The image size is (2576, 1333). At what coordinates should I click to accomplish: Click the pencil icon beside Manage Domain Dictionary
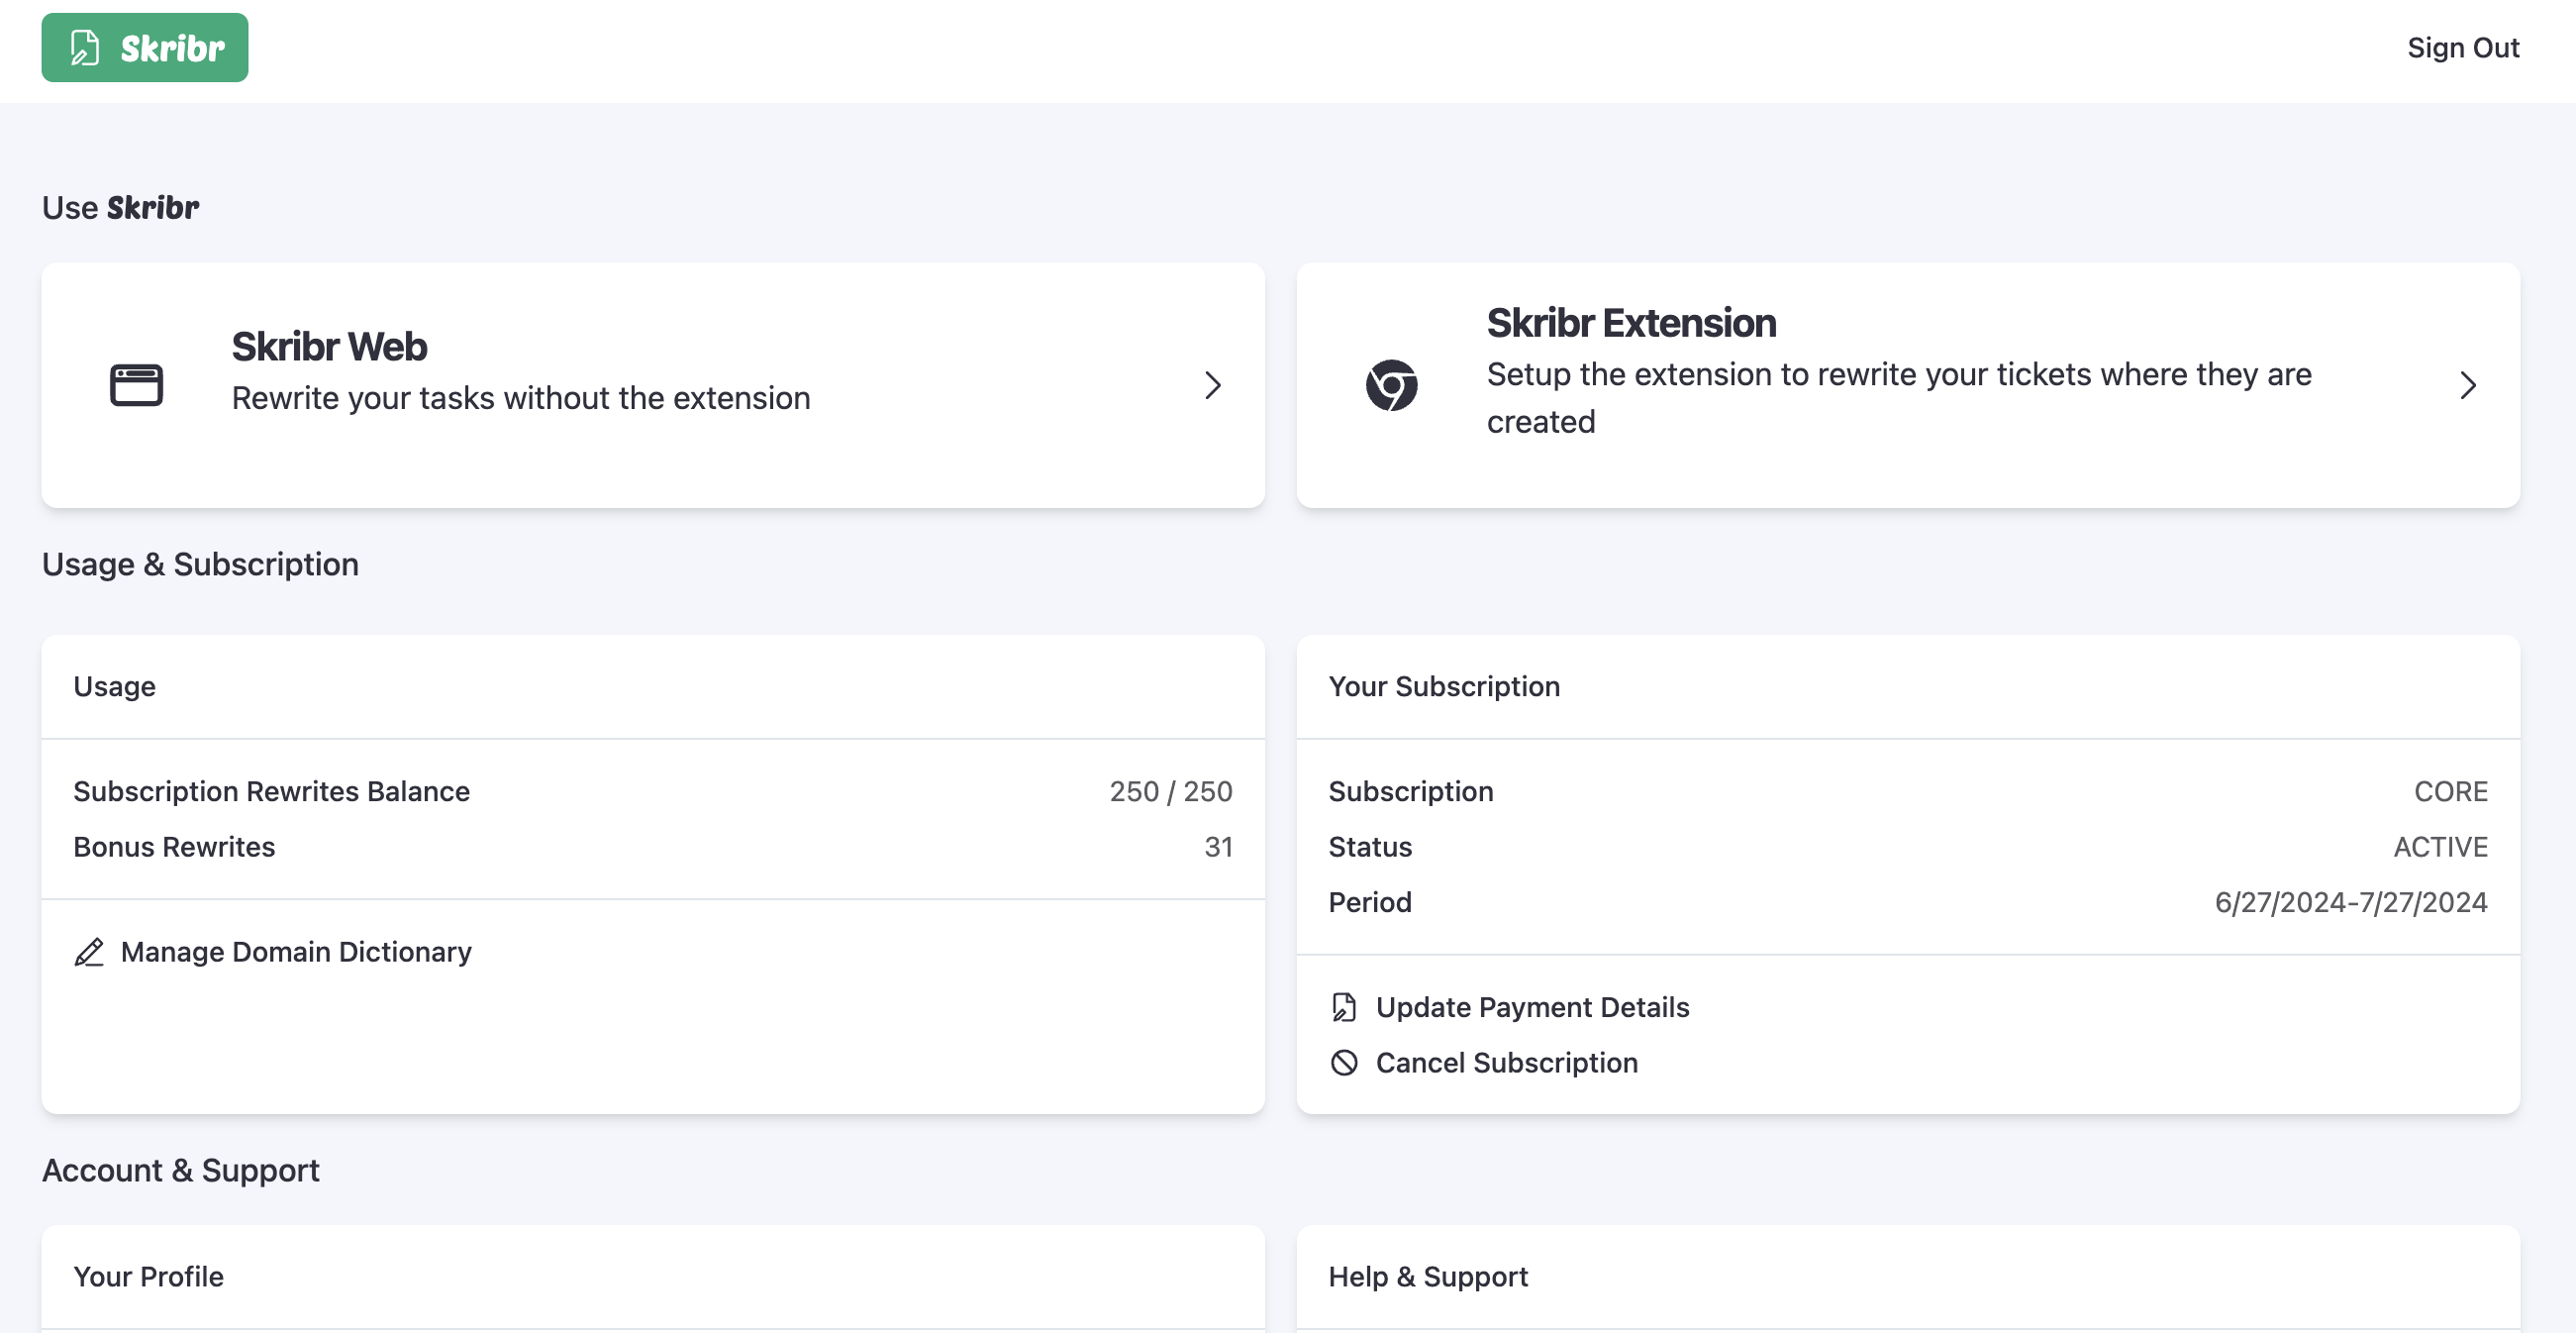point(89,952)
